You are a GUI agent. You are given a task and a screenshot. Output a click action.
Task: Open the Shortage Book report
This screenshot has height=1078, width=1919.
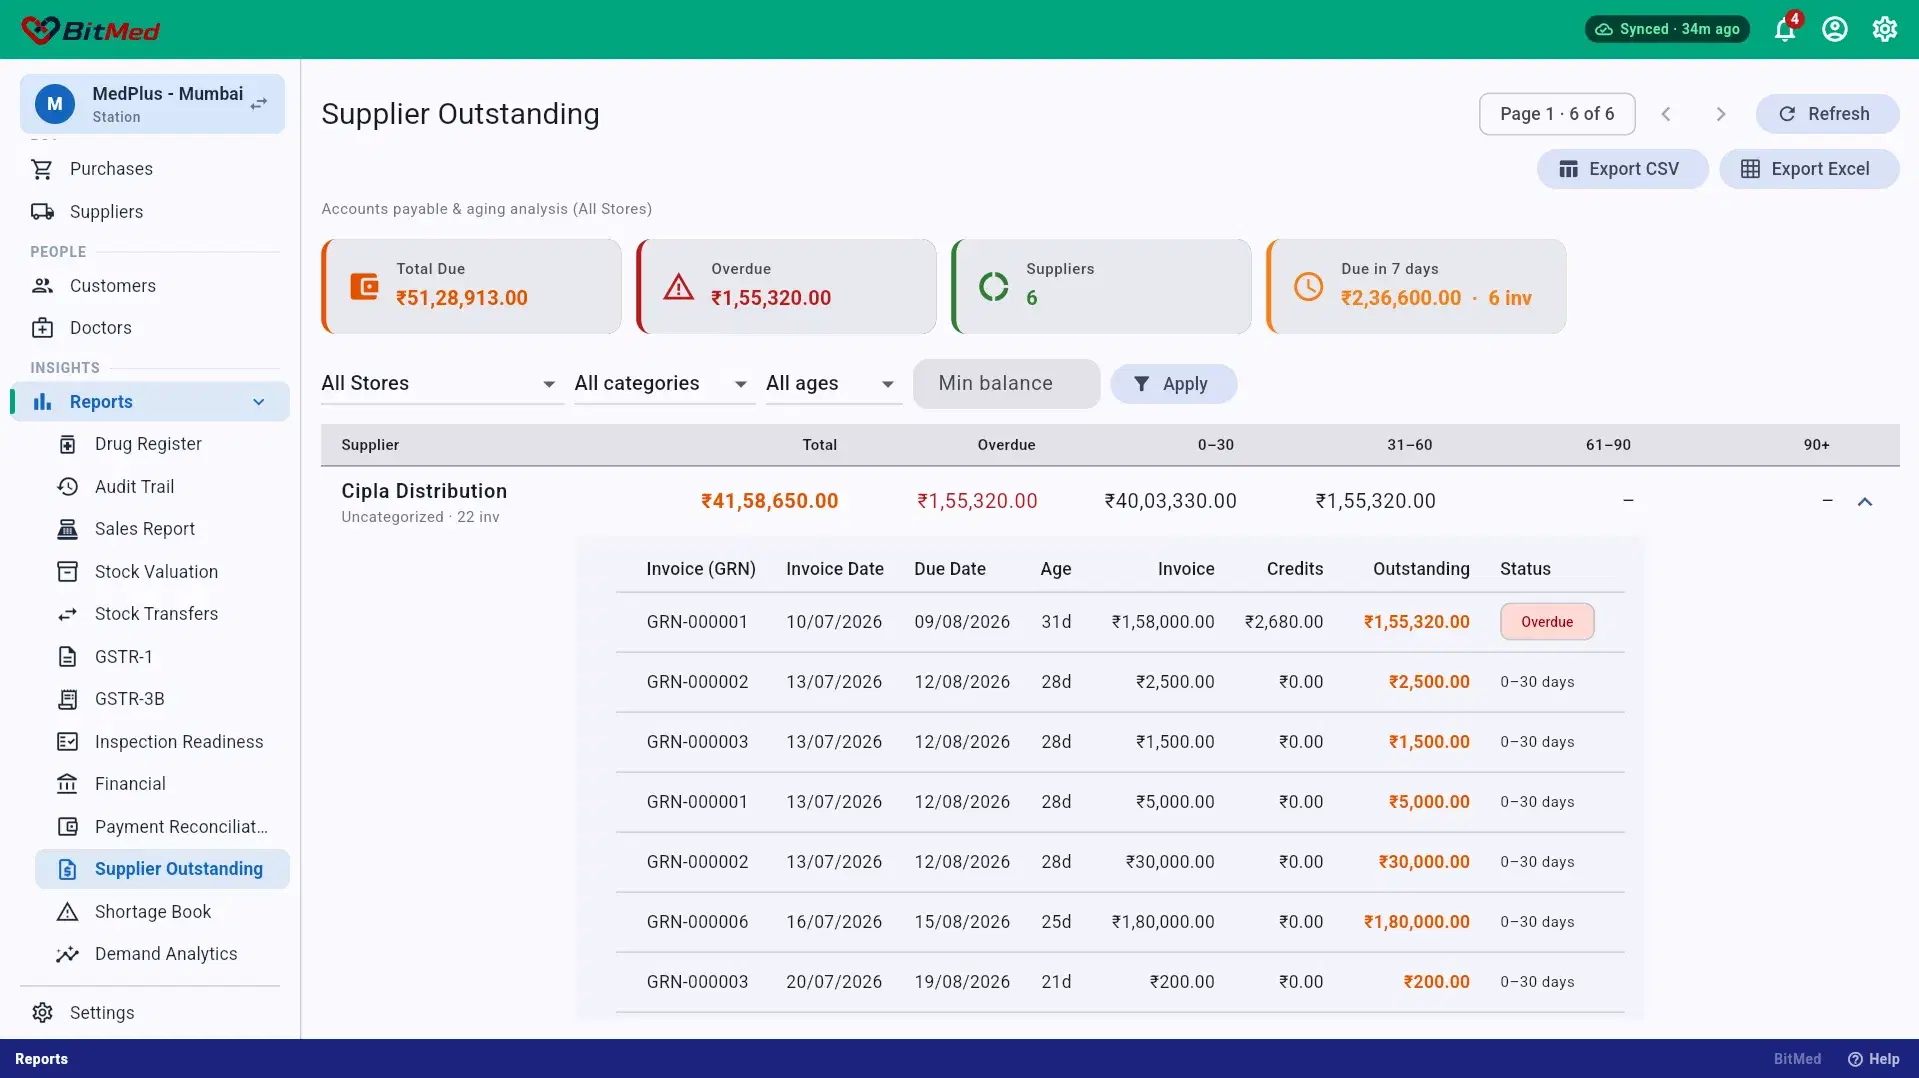coord(162,912)
